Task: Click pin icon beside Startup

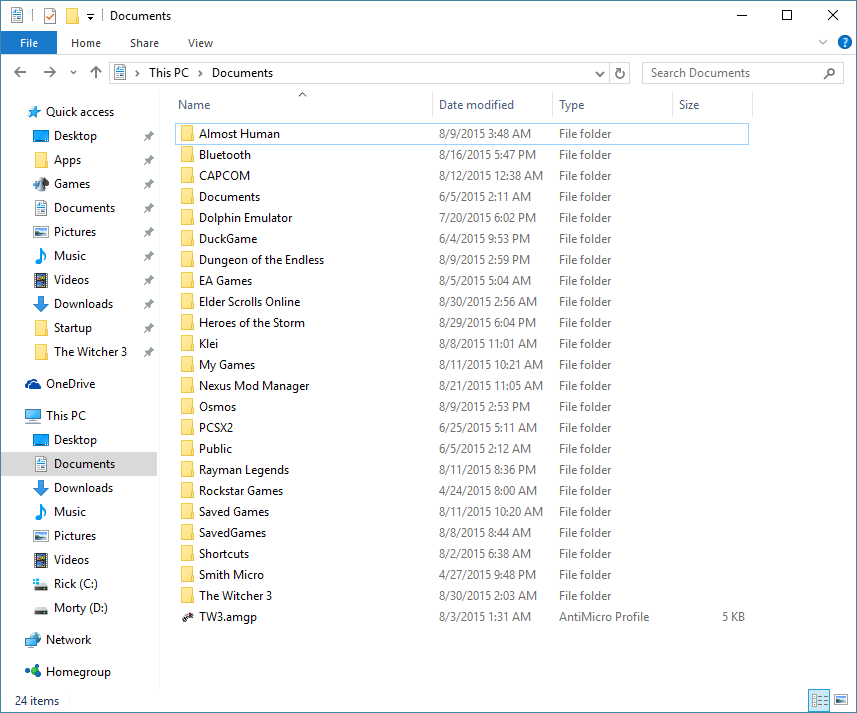Action: pyautogui.click(x=149, y=328)
